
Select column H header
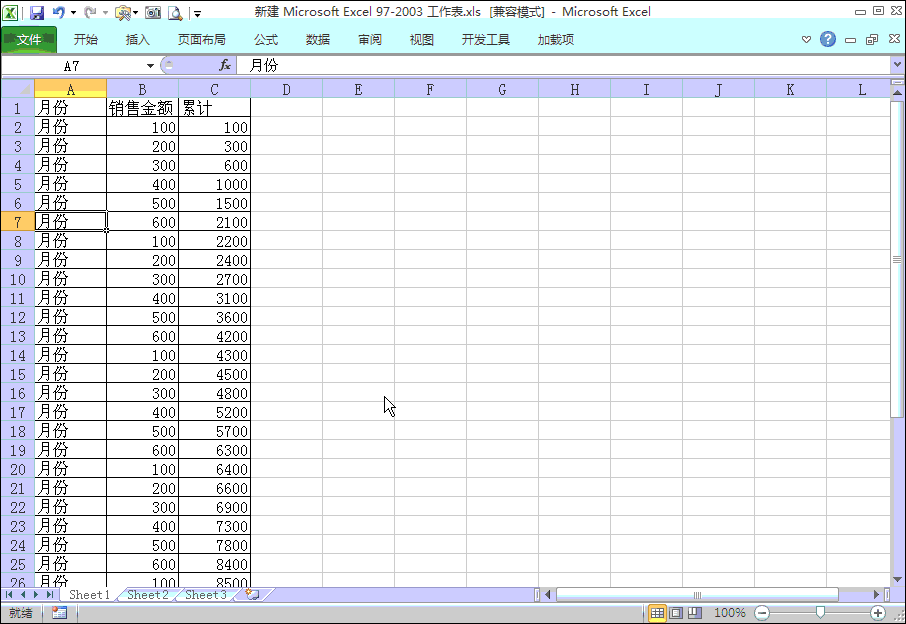pos(574,90)
